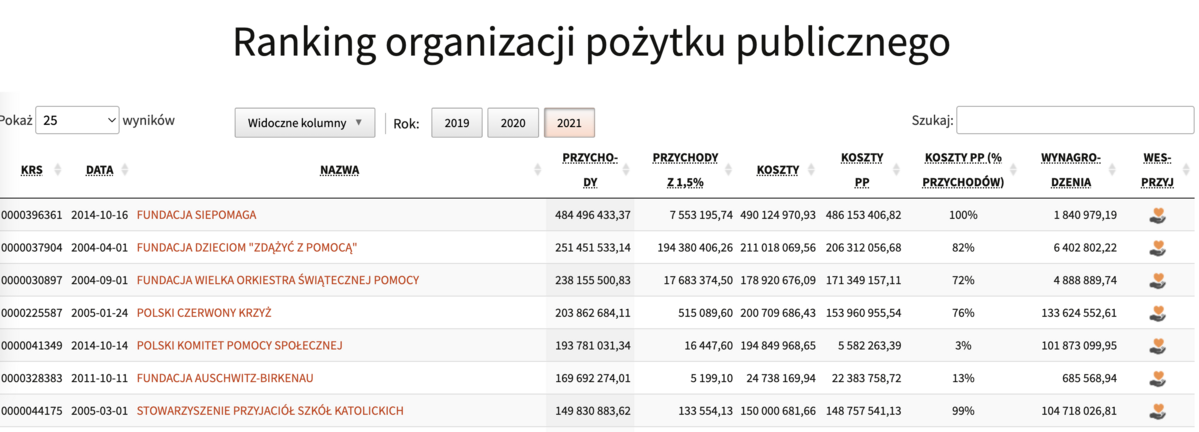The height and width of the screenshot is (432, 1199).
Task: Click the hand-heart icon in Stowarzyszenie Przyjaciół Szkół Katolickich row
Action: click(1158, 410)
